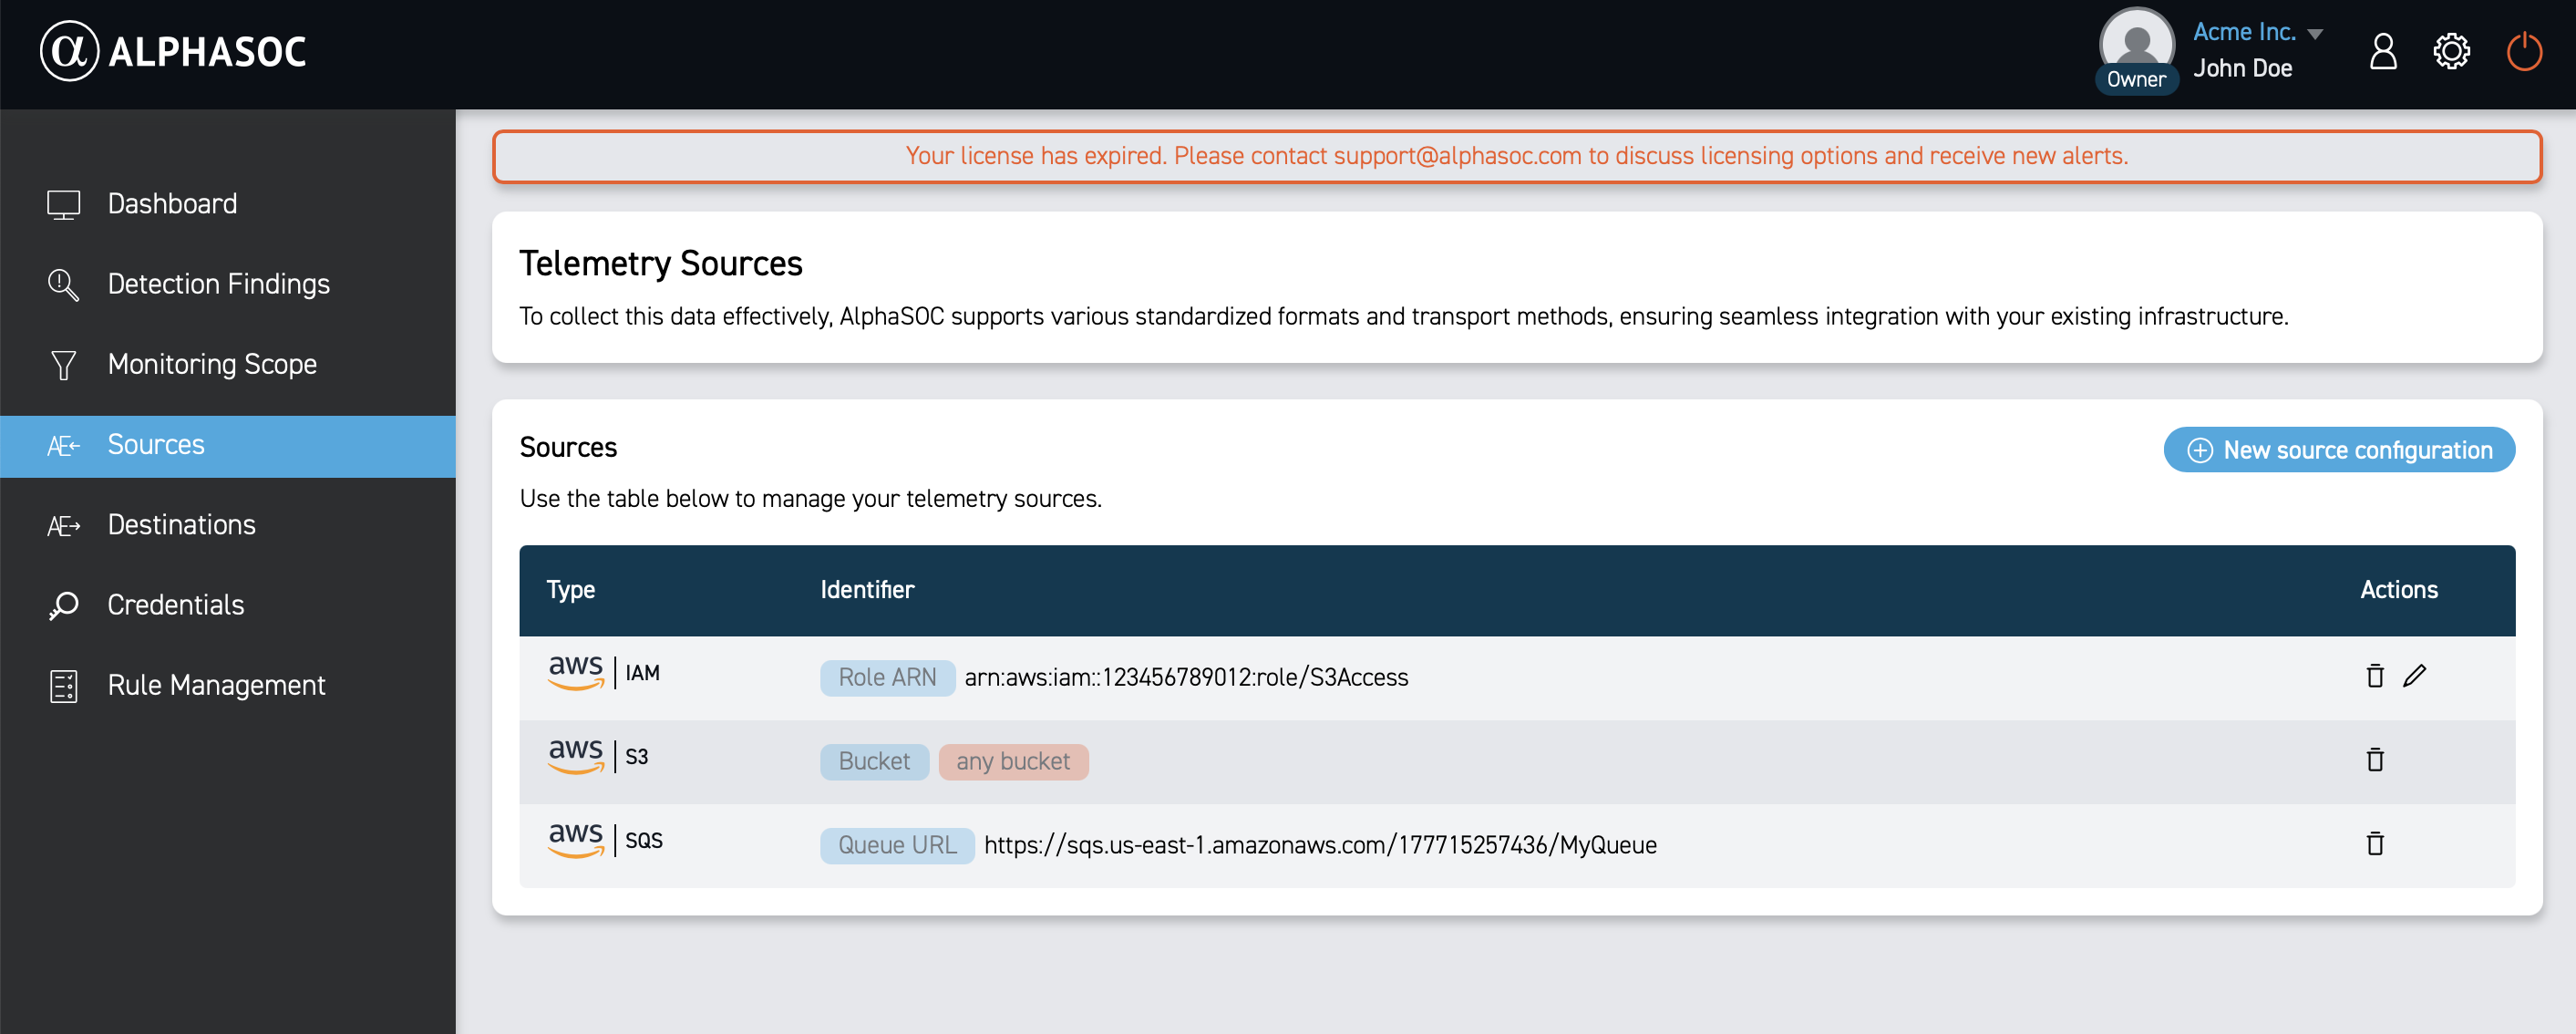Open the user profile icon
The image size is (2576, 1034).
(x=2383, y=51)
